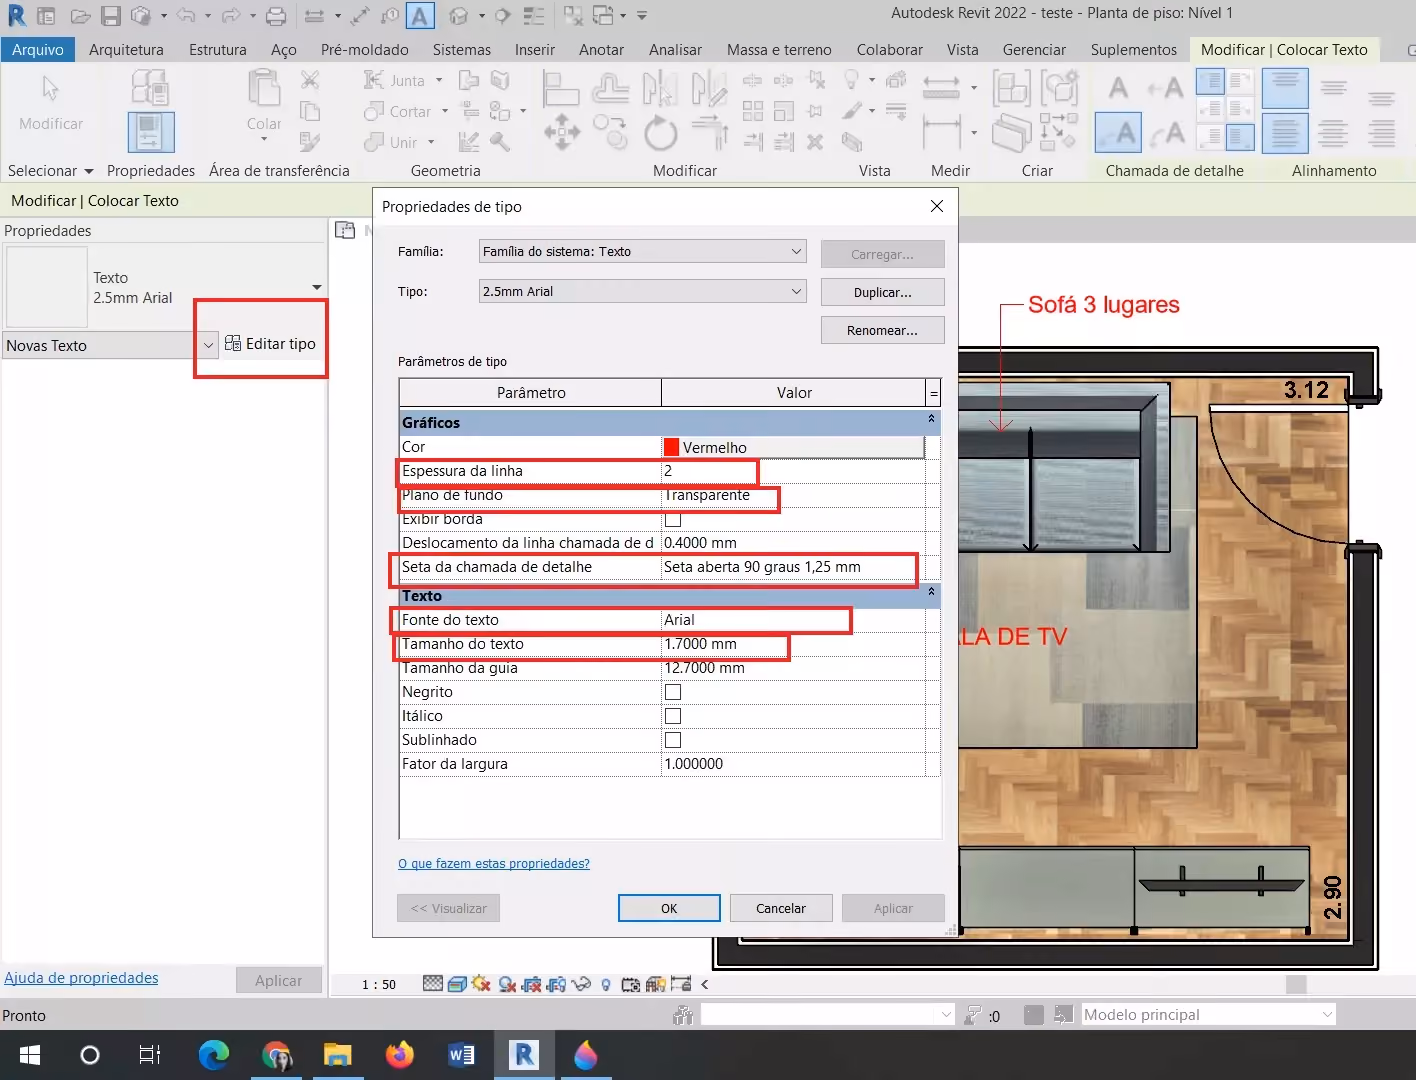Click the Offset tool icon
The height and width of the screenshot is (1080, 1416).
coord(610,88)
